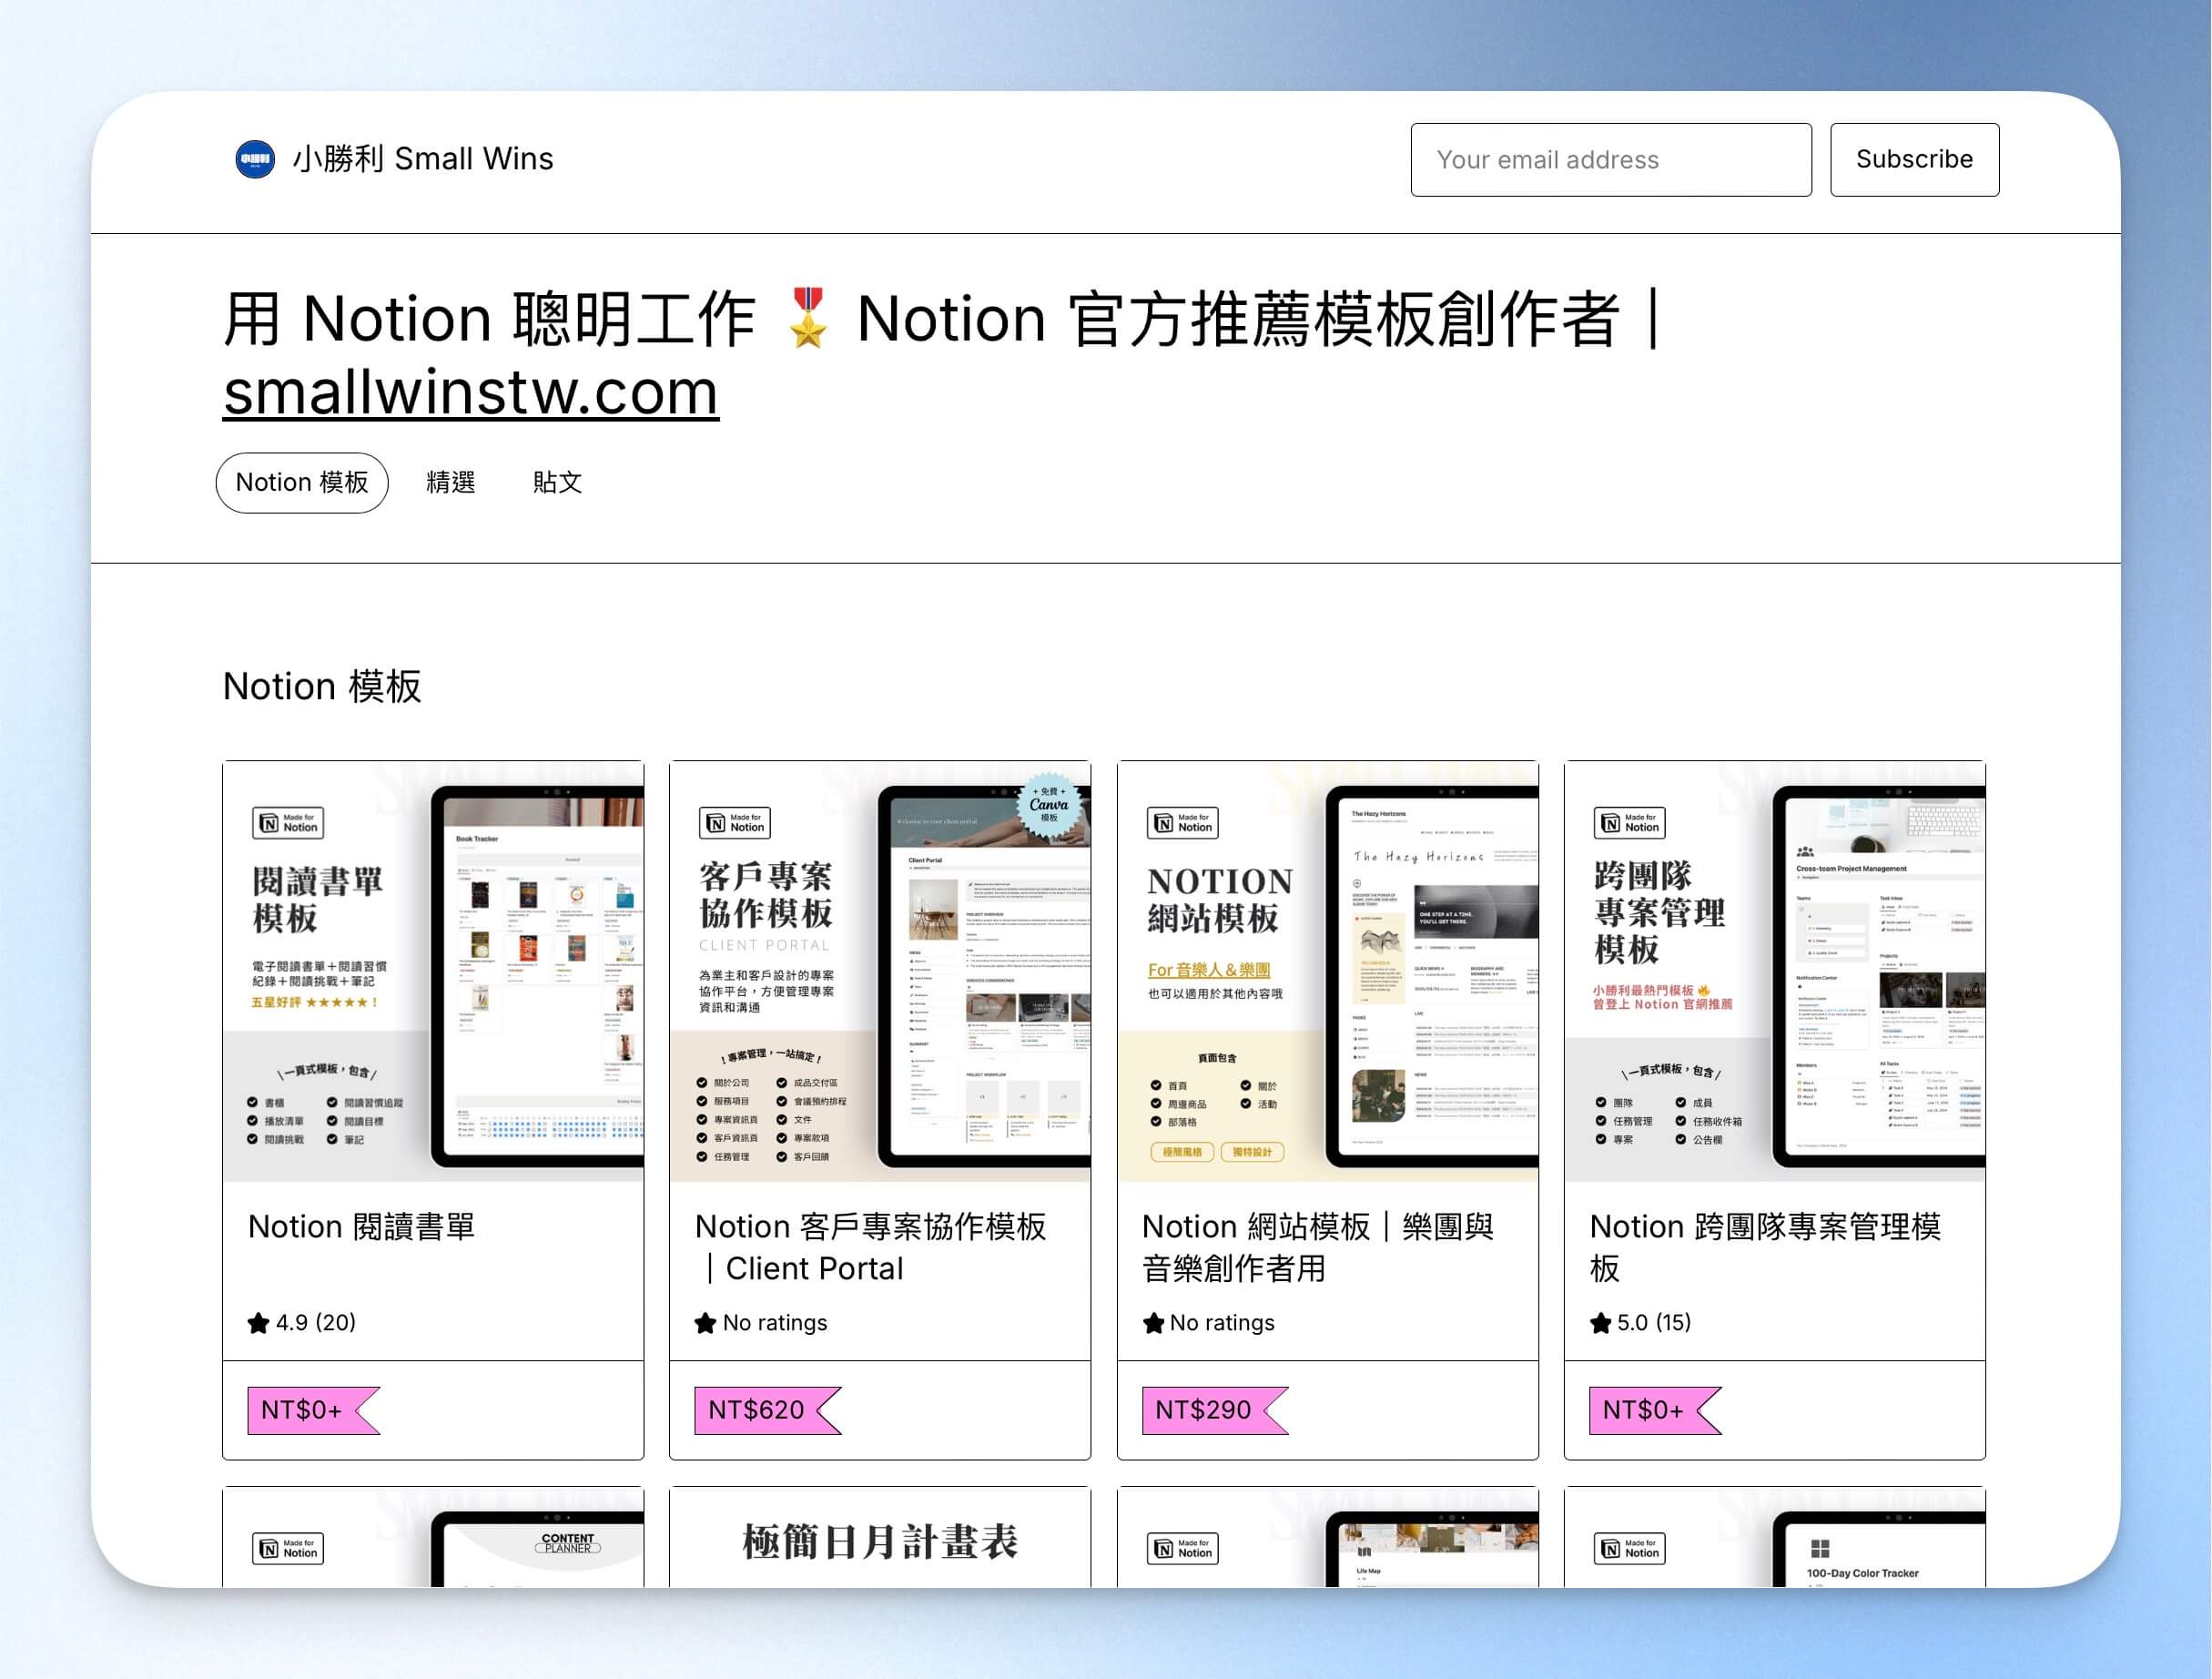Click the No ratings text on 網站模板 card
The width and height of the screenshot is (2212, 1679).
click(1222, 1323)
